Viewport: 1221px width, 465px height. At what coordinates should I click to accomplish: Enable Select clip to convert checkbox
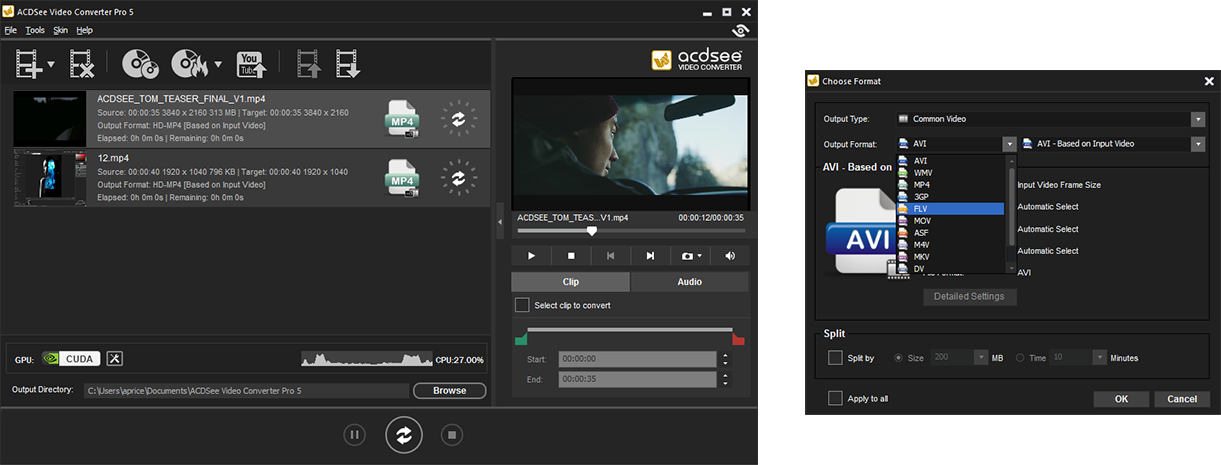click(521, 305)
